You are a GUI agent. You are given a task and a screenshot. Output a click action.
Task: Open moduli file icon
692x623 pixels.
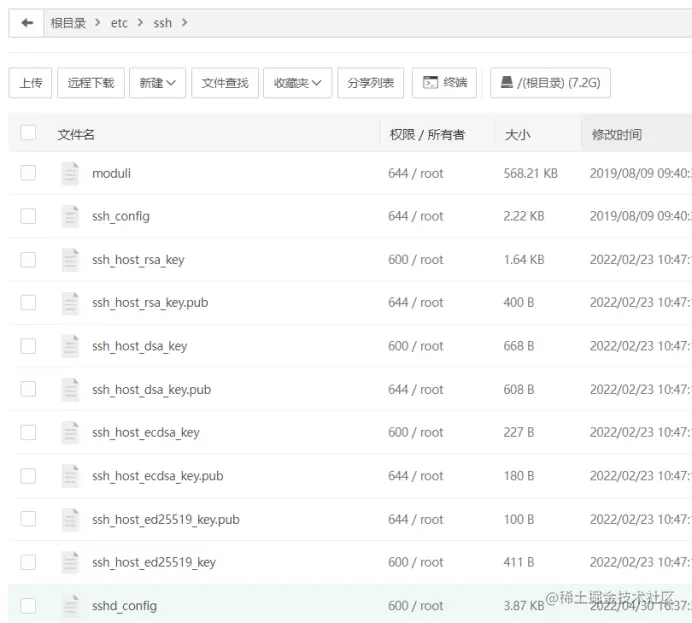click(70, 173)
